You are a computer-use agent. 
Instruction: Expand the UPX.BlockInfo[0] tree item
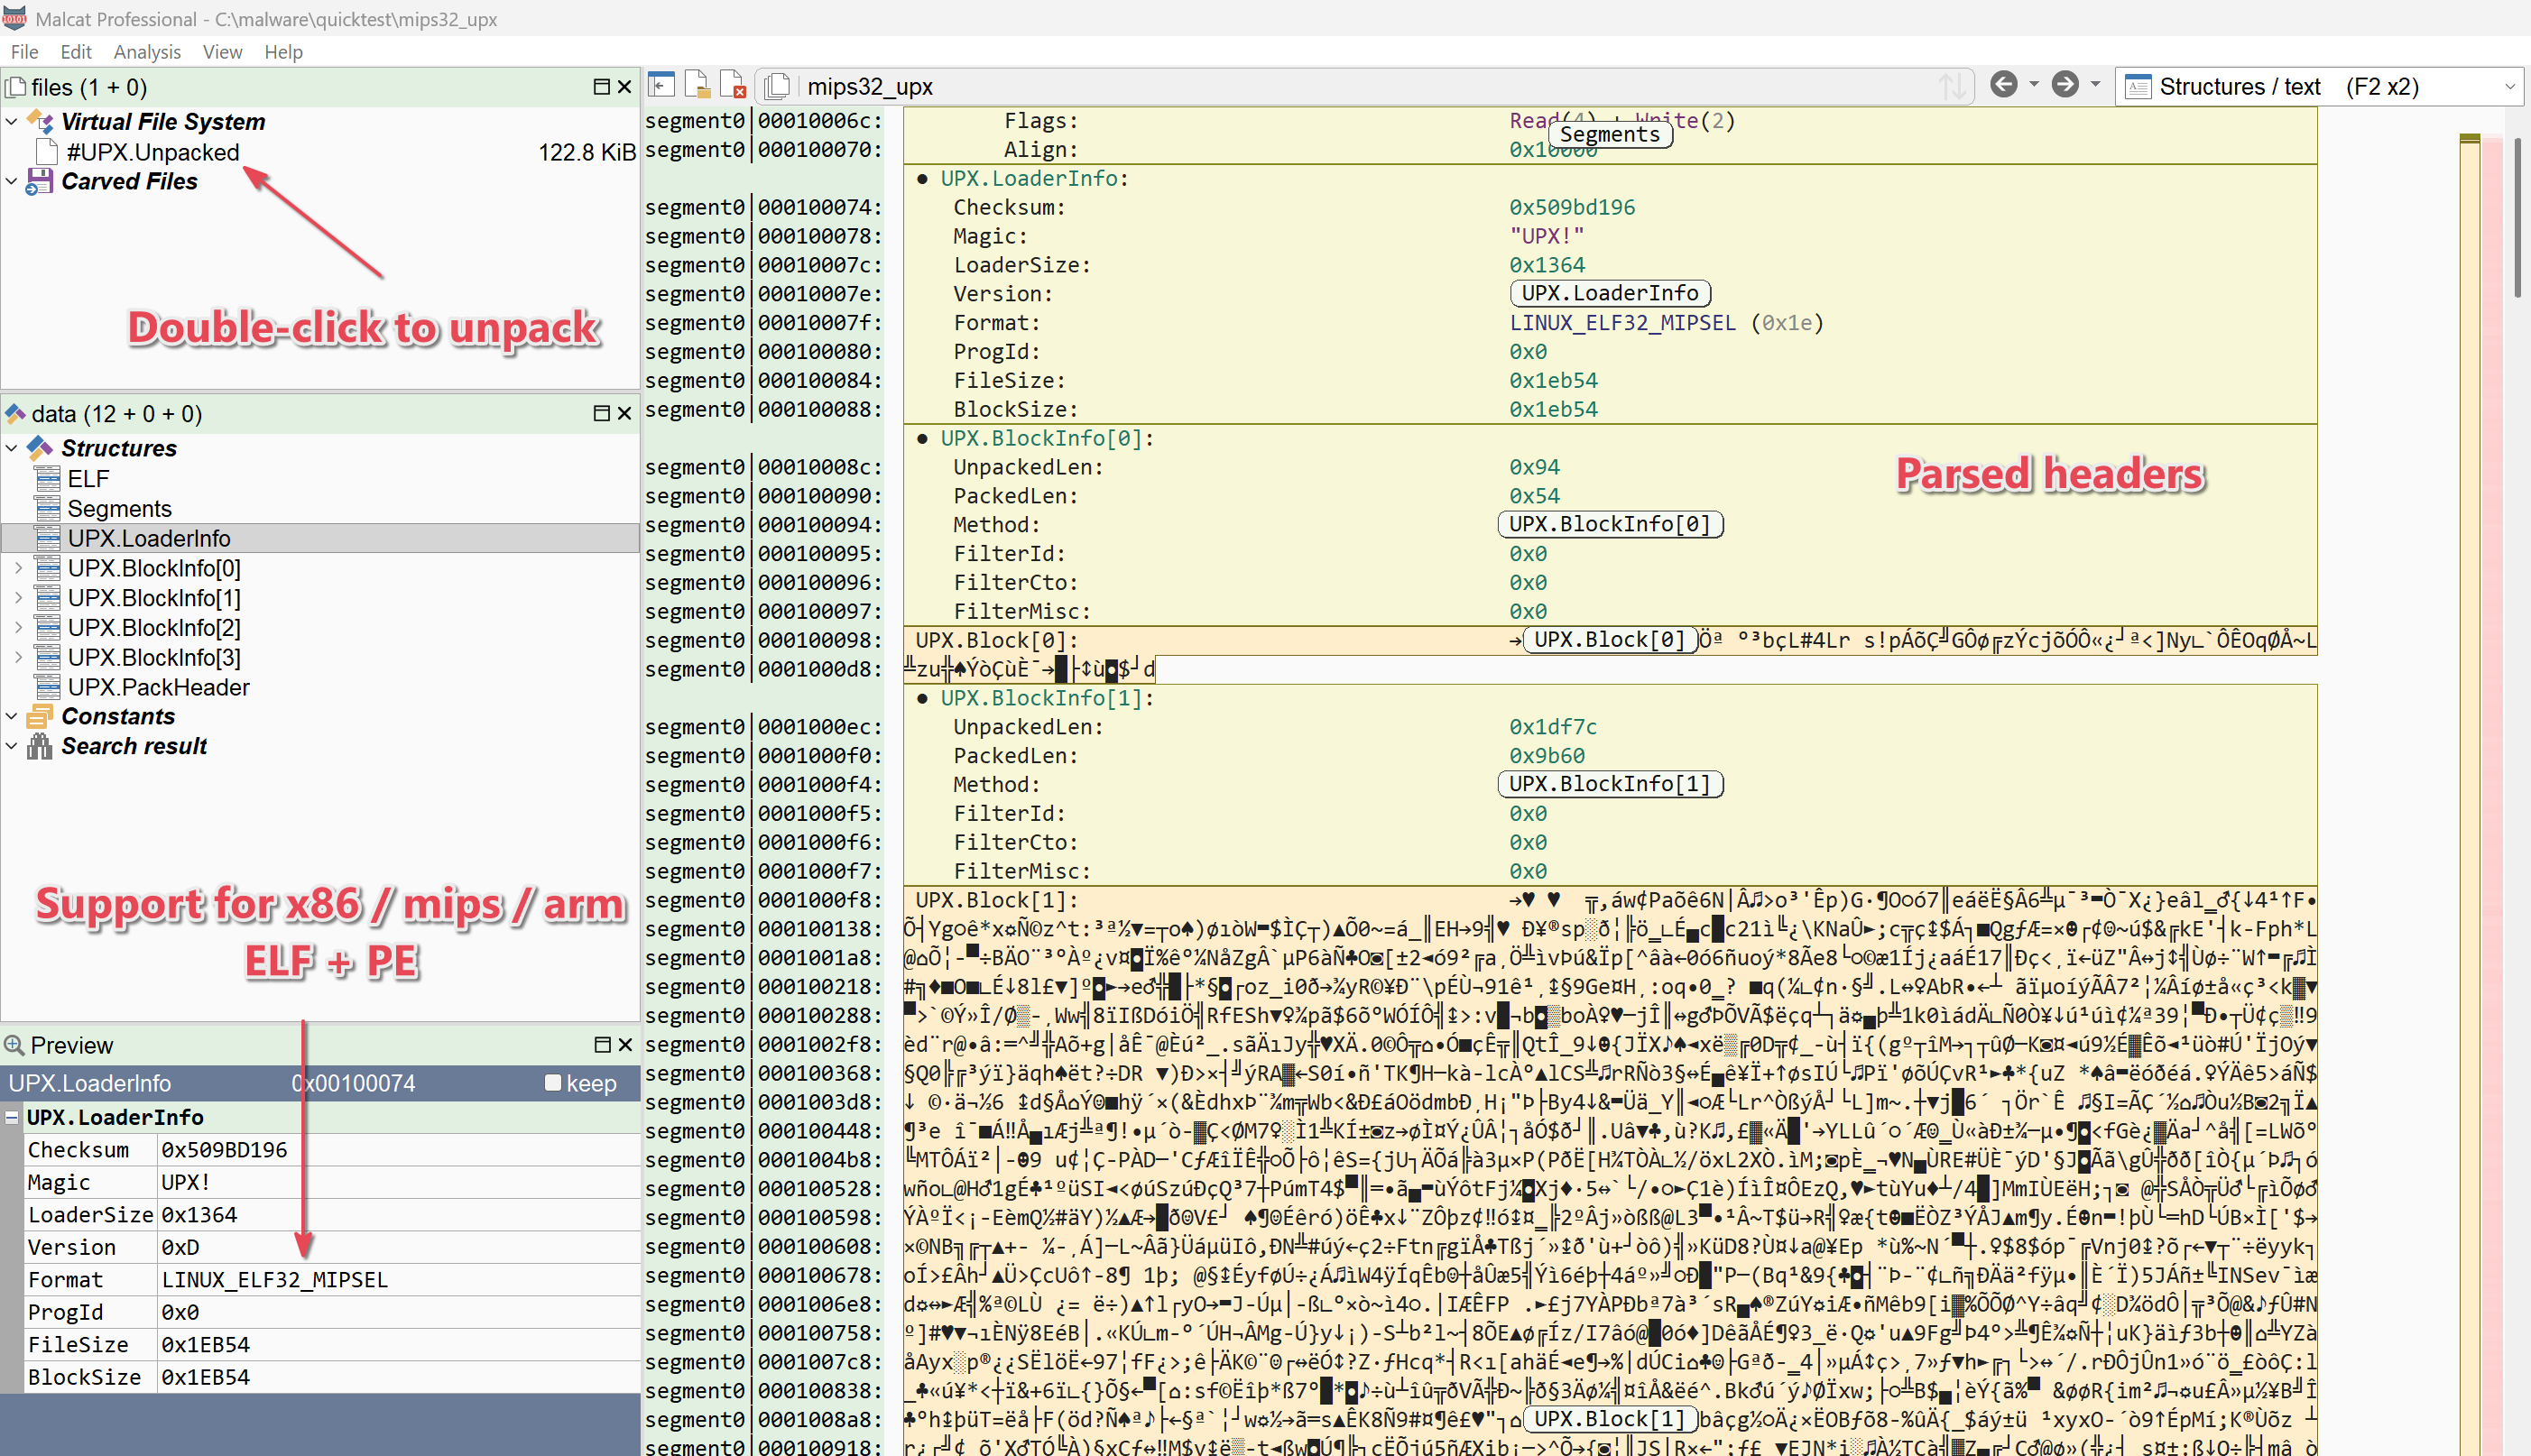18,567
